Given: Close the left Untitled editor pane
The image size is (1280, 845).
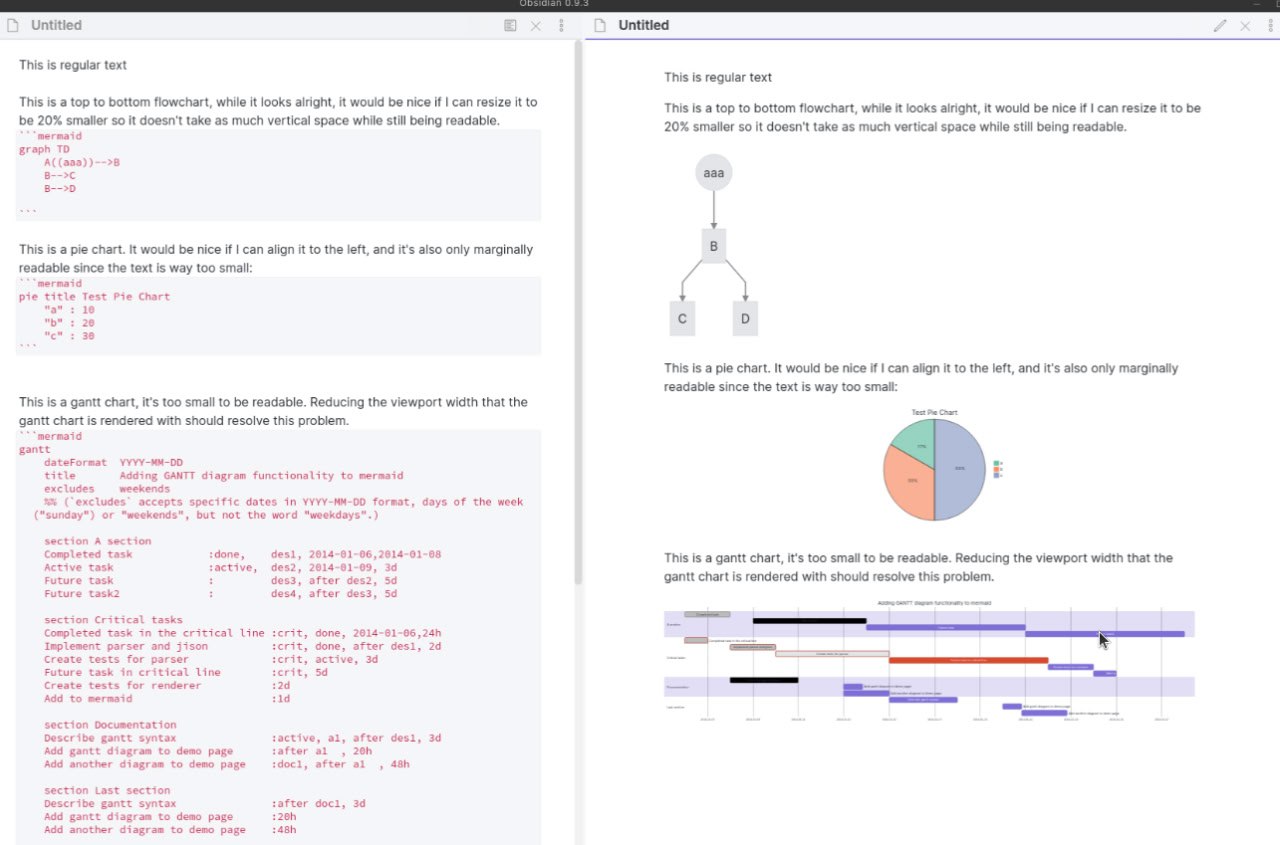Looking at the screenshot, I should tap(536, 26).
